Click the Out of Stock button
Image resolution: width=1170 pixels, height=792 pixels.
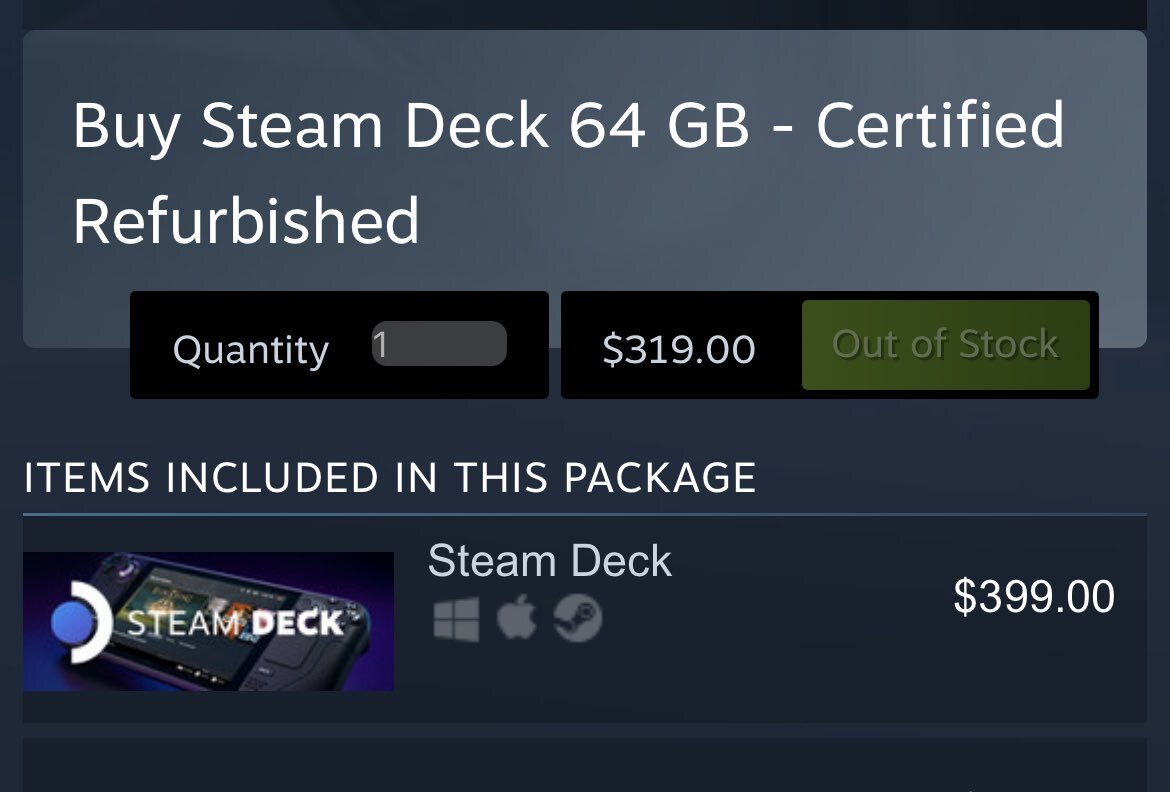(x=945, y=345)
